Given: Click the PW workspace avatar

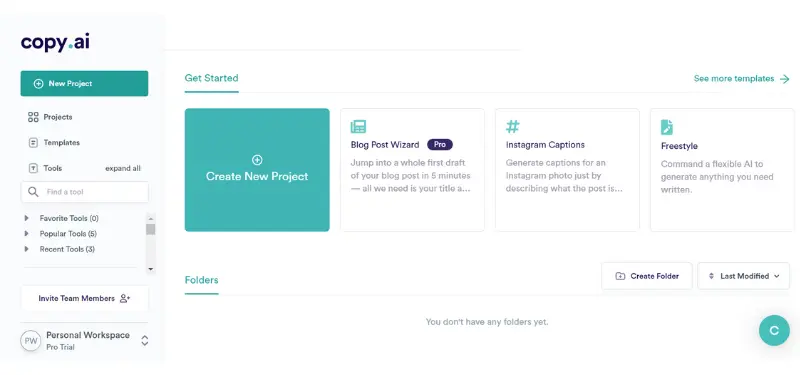Looking at the screenshot, I should click(x=31, y=340).
